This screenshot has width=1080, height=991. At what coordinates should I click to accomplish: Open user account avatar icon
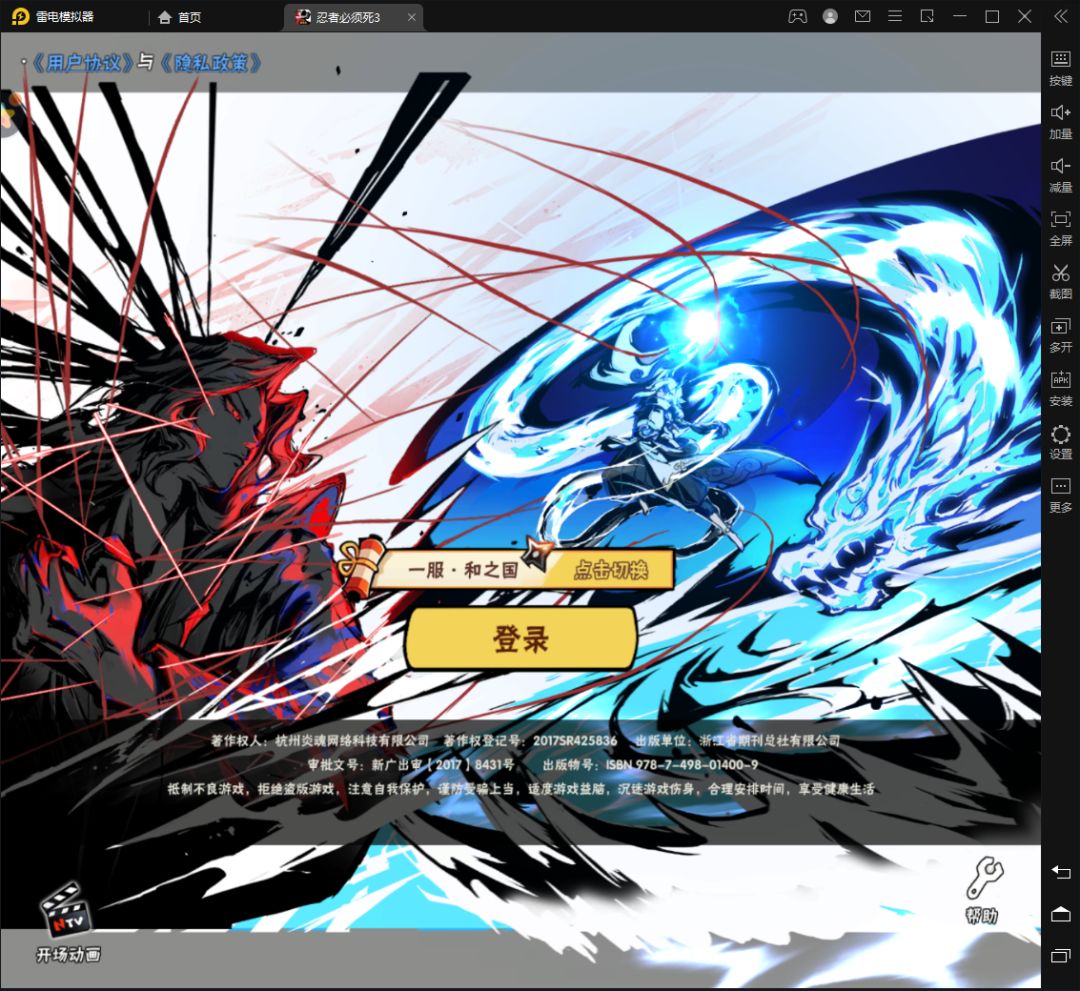pos(830,17)
